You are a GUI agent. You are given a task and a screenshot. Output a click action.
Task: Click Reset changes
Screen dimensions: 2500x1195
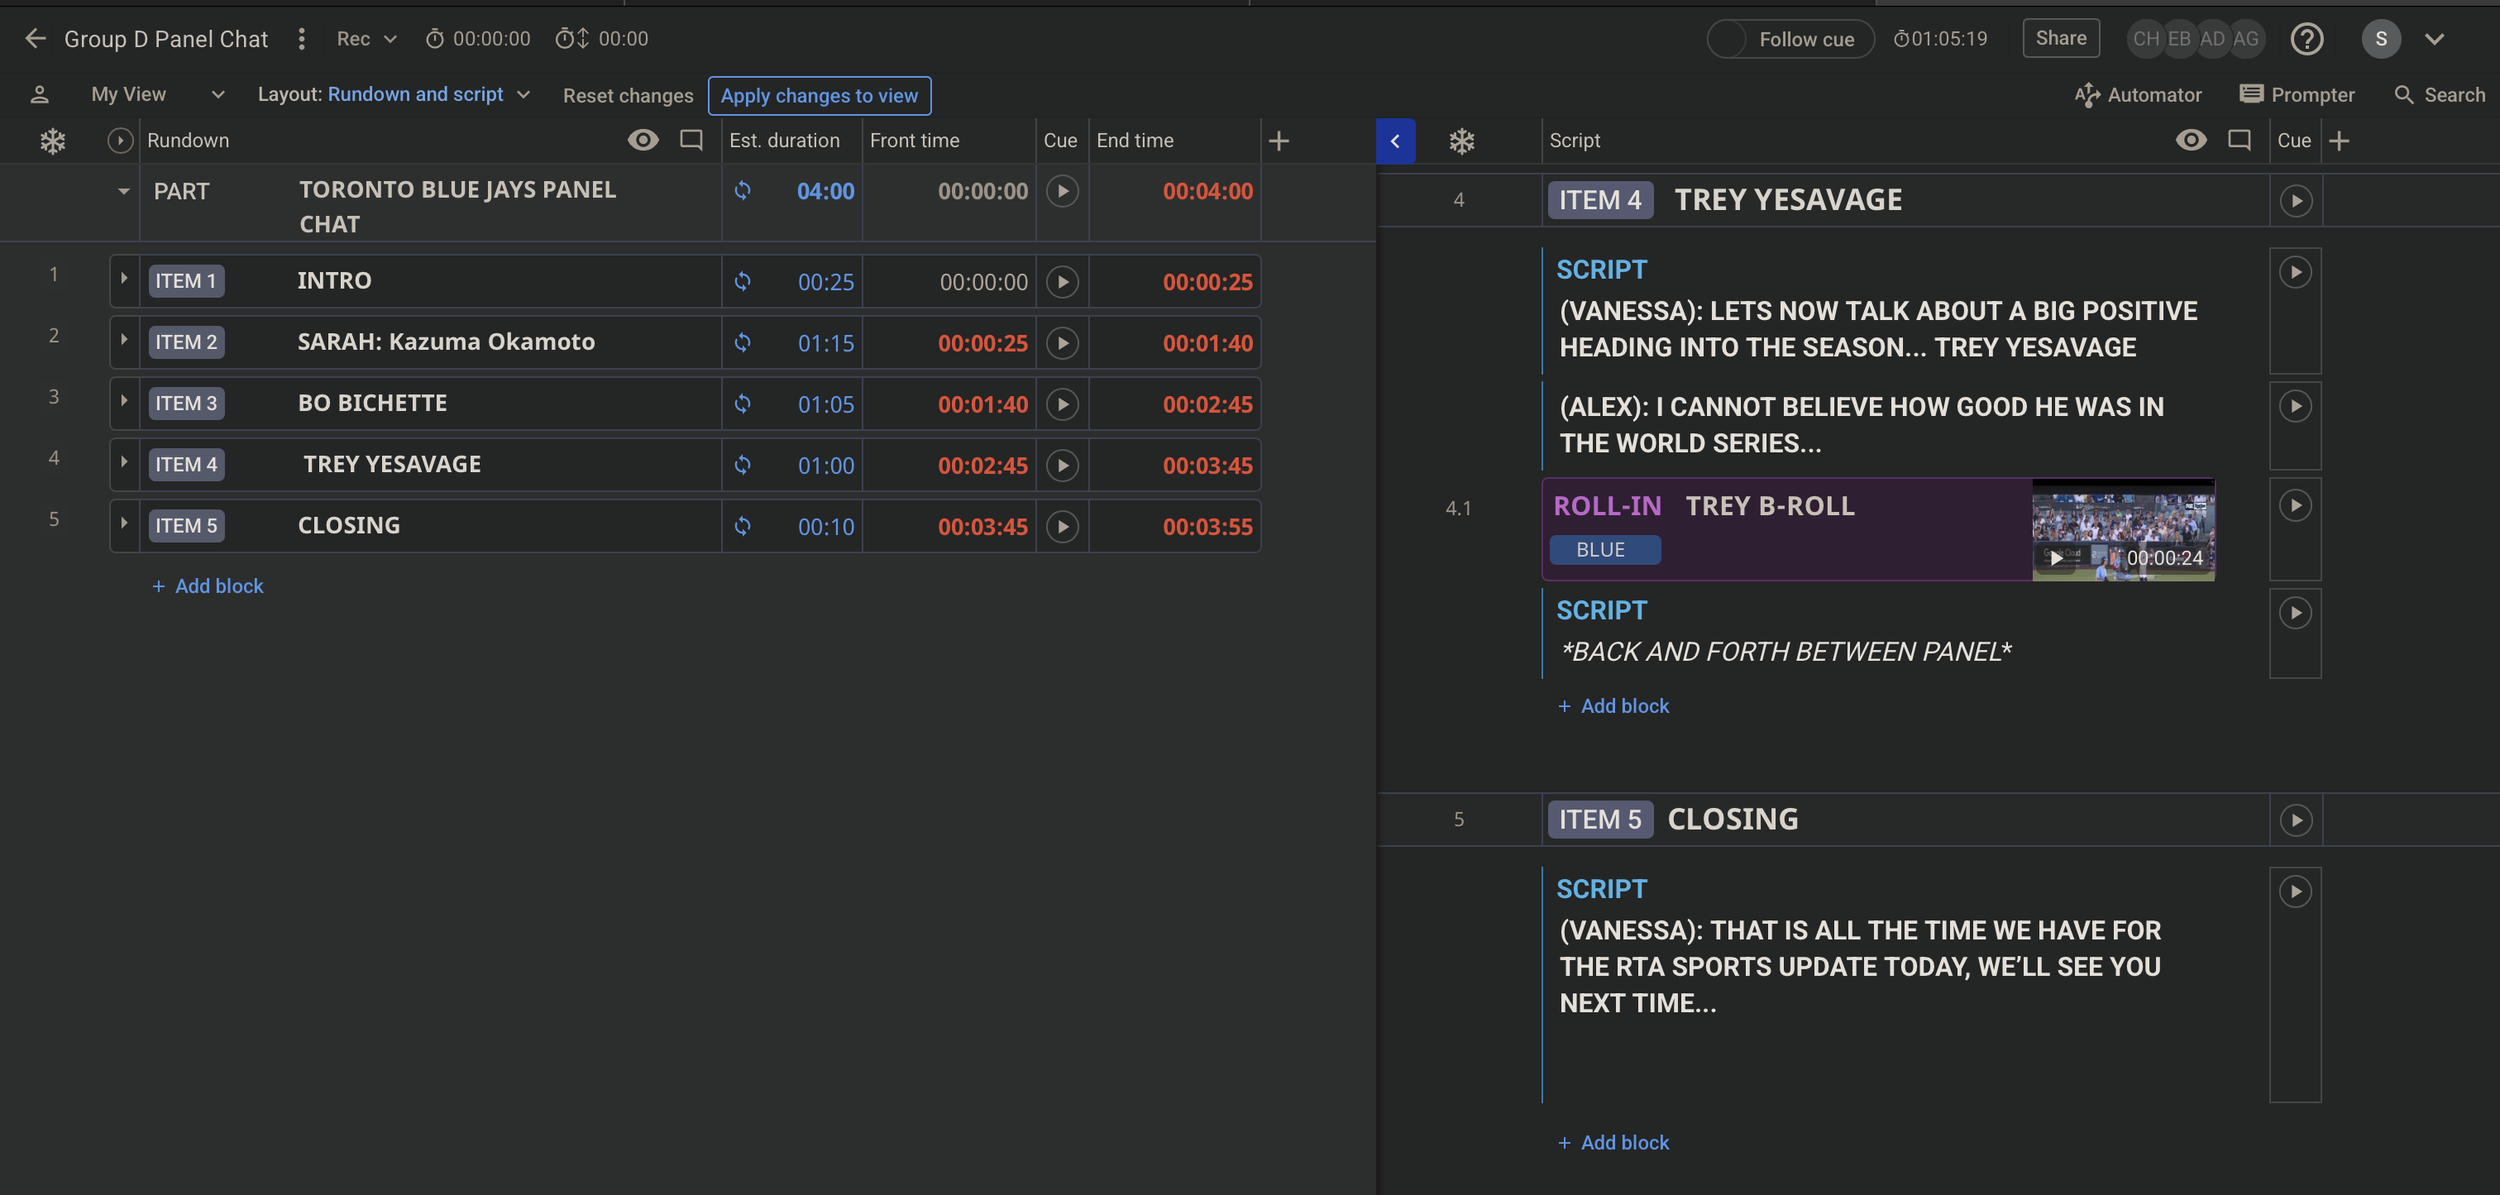point(627,96)
